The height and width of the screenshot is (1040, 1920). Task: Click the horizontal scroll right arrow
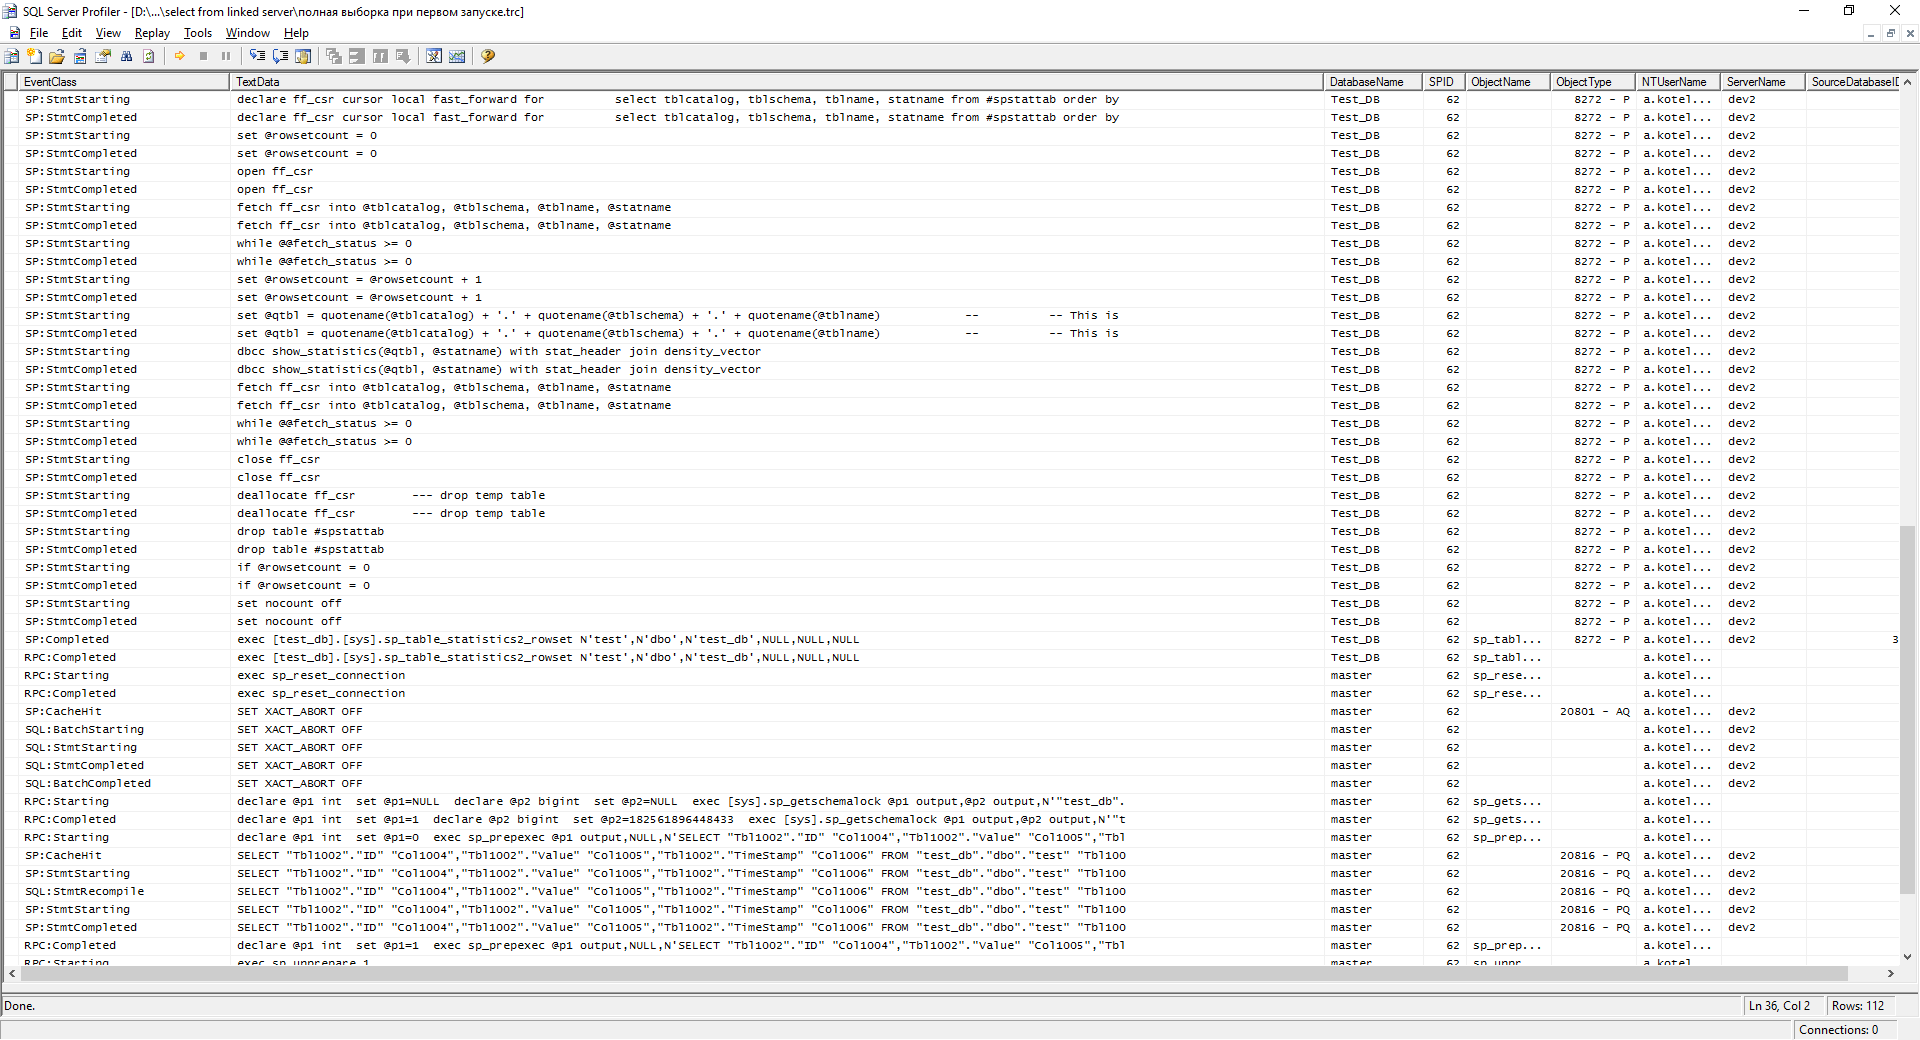[1890, 973]
